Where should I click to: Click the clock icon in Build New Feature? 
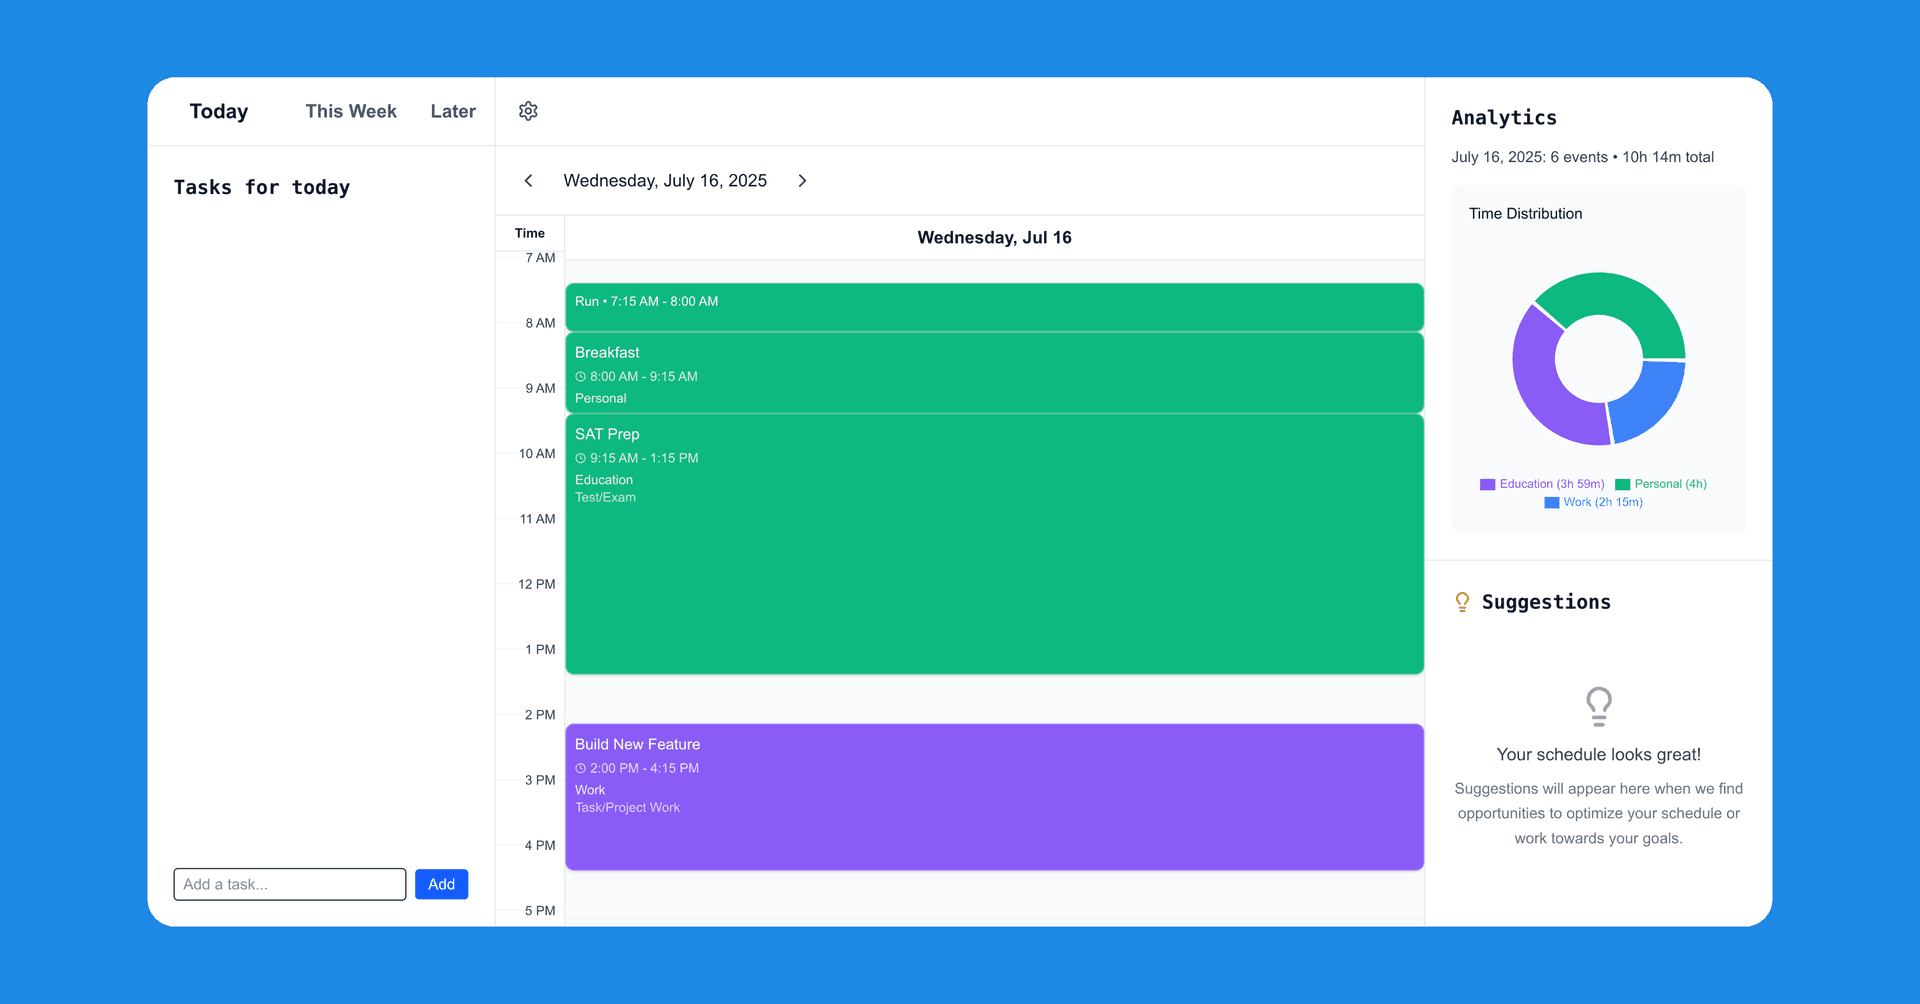pos(581,768)
